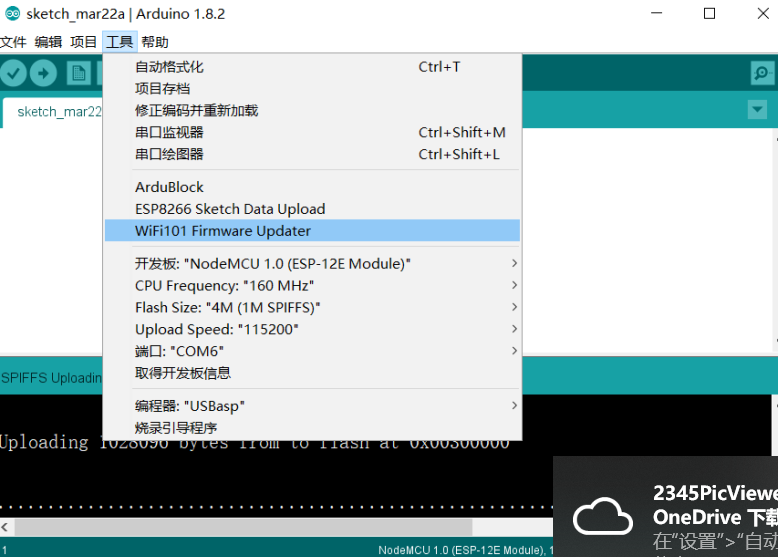Viewport: 778px width, 557px height.
Task: Click the Arduino logo in title bar
Action: (x=12, y=13)
